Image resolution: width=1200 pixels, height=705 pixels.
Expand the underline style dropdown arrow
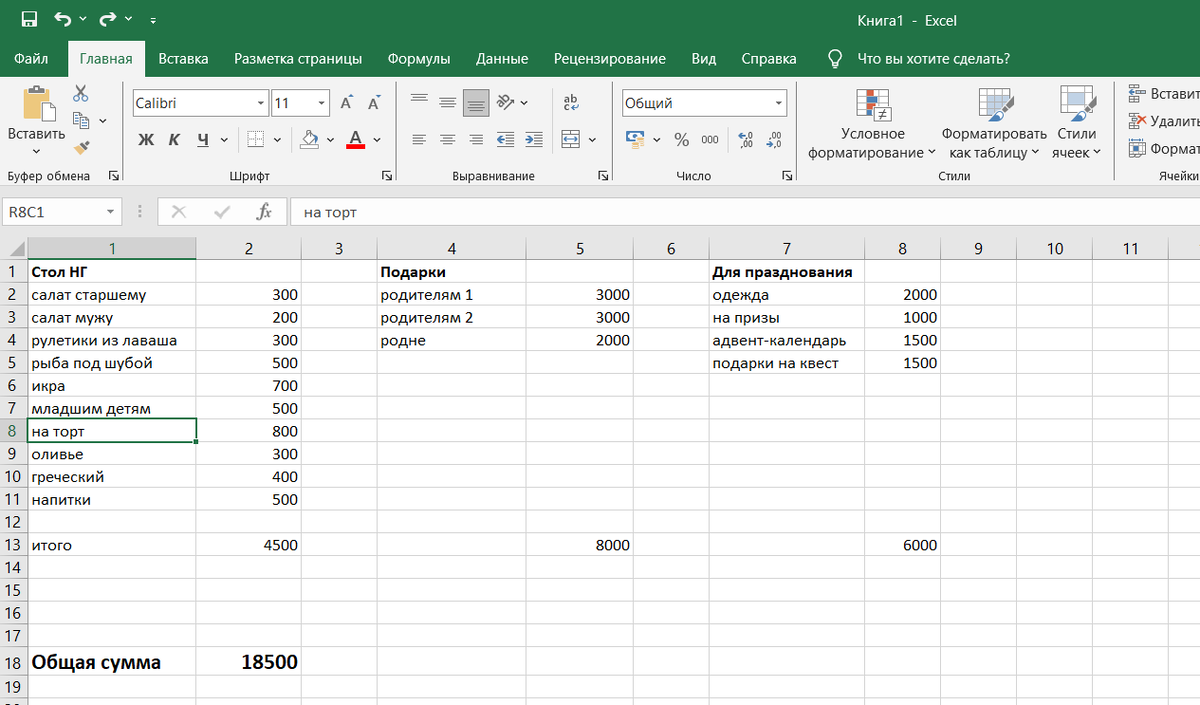click(224, 139)
